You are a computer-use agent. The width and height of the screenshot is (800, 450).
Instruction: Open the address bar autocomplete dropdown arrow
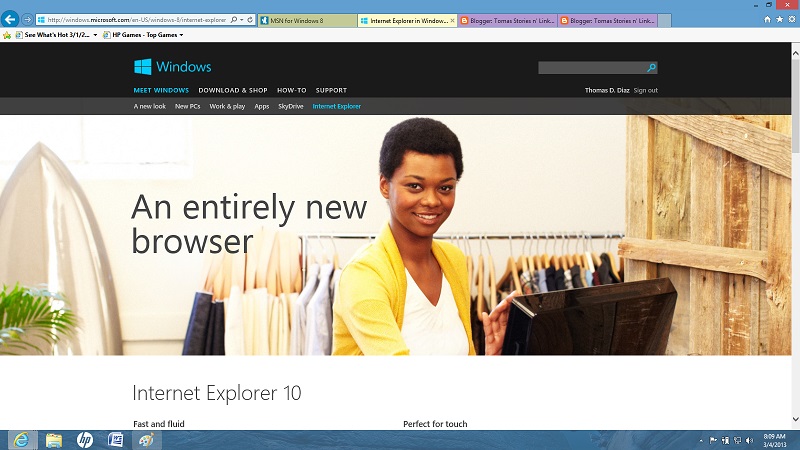241,20
